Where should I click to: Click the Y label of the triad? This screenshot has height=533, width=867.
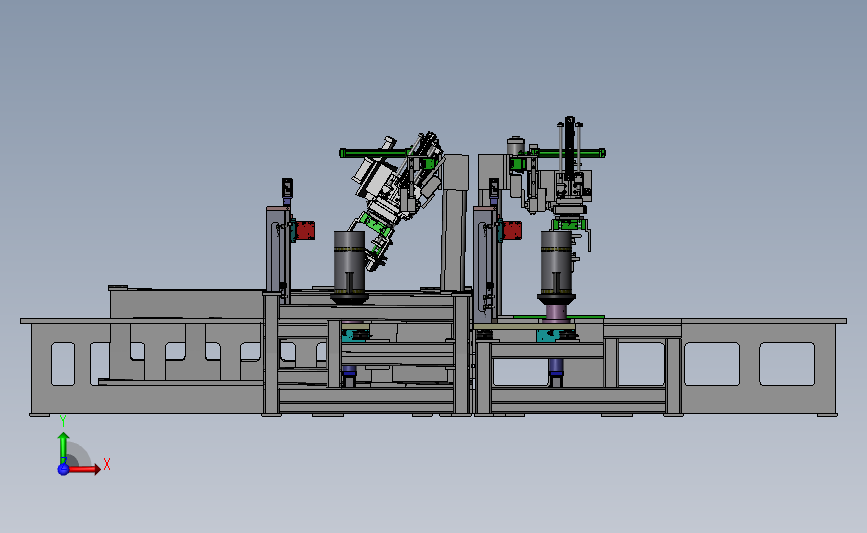[x=63, y=422]
